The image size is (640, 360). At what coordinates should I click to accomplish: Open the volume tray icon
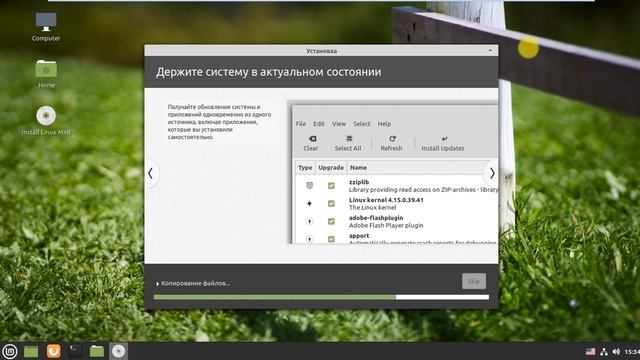pyautogui.click(x=616, y=351)
